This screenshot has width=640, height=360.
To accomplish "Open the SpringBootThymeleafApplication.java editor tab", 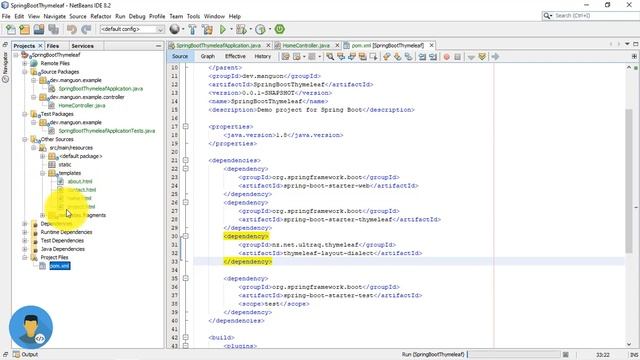I will [x=218, y=45].
